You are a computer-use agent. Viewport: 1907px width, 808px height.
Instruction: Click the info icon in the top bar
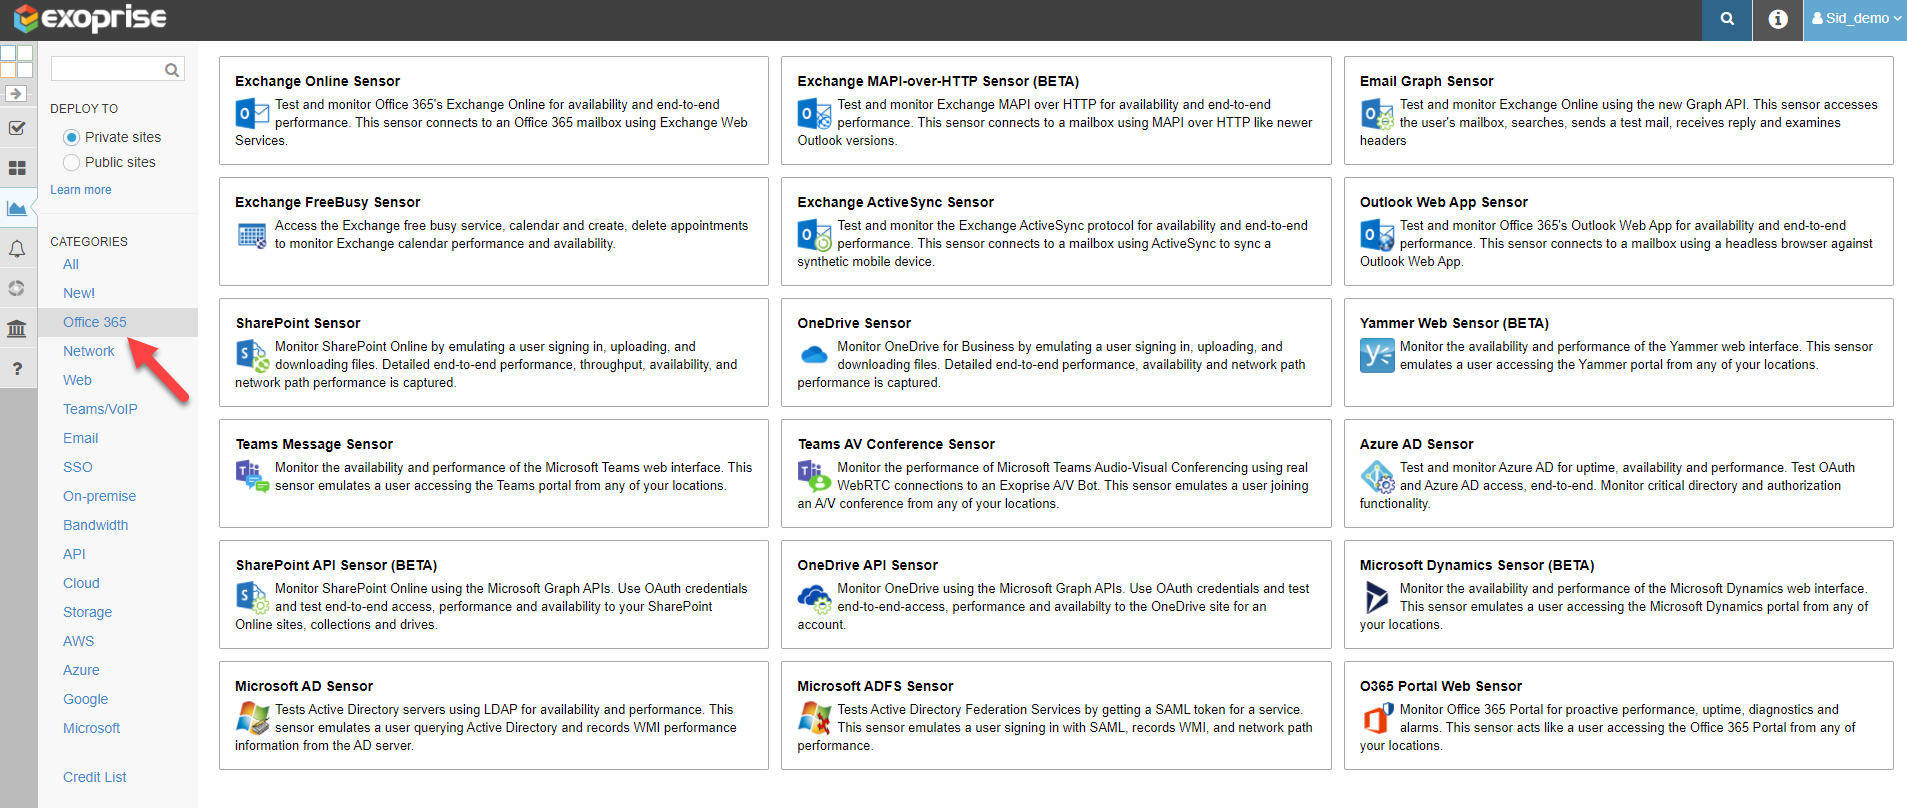coord(1776,20)
